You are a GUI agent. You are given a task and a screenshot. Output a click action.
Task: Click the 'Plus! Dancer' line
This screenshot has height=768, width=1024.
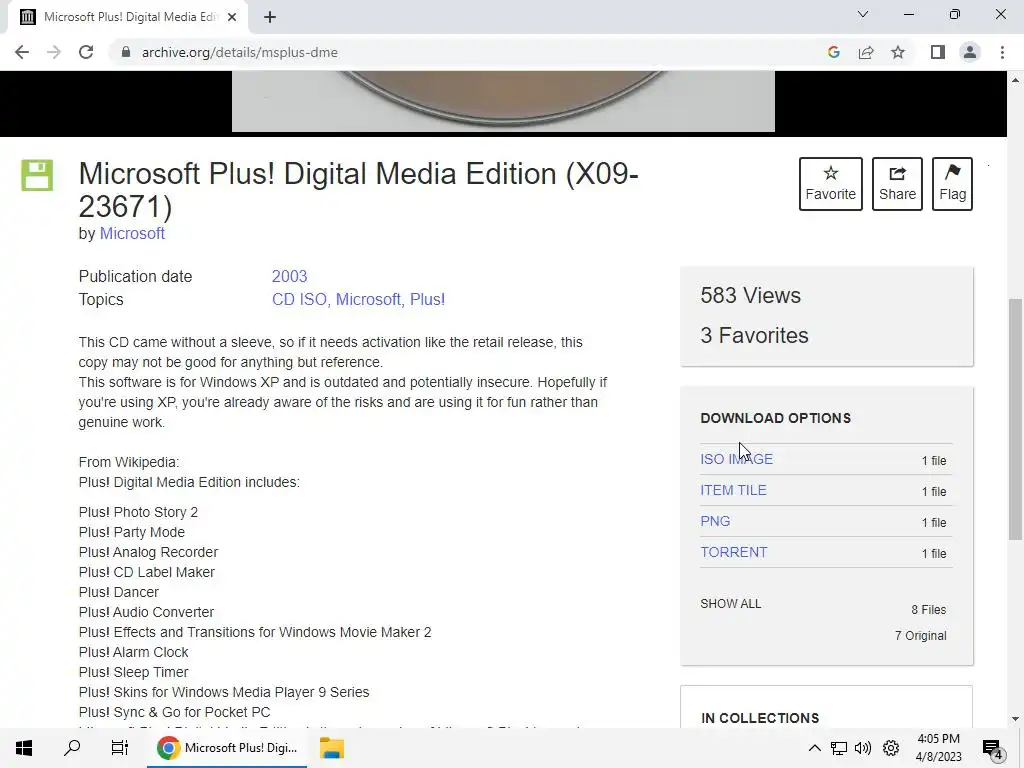tap(118, 592)
